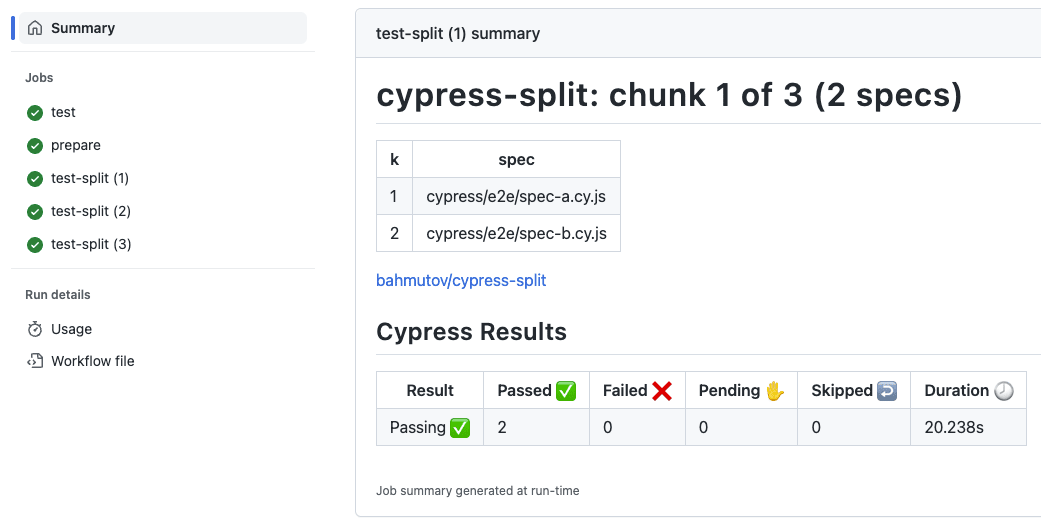Click the Passing result cell

pos(430,427)
